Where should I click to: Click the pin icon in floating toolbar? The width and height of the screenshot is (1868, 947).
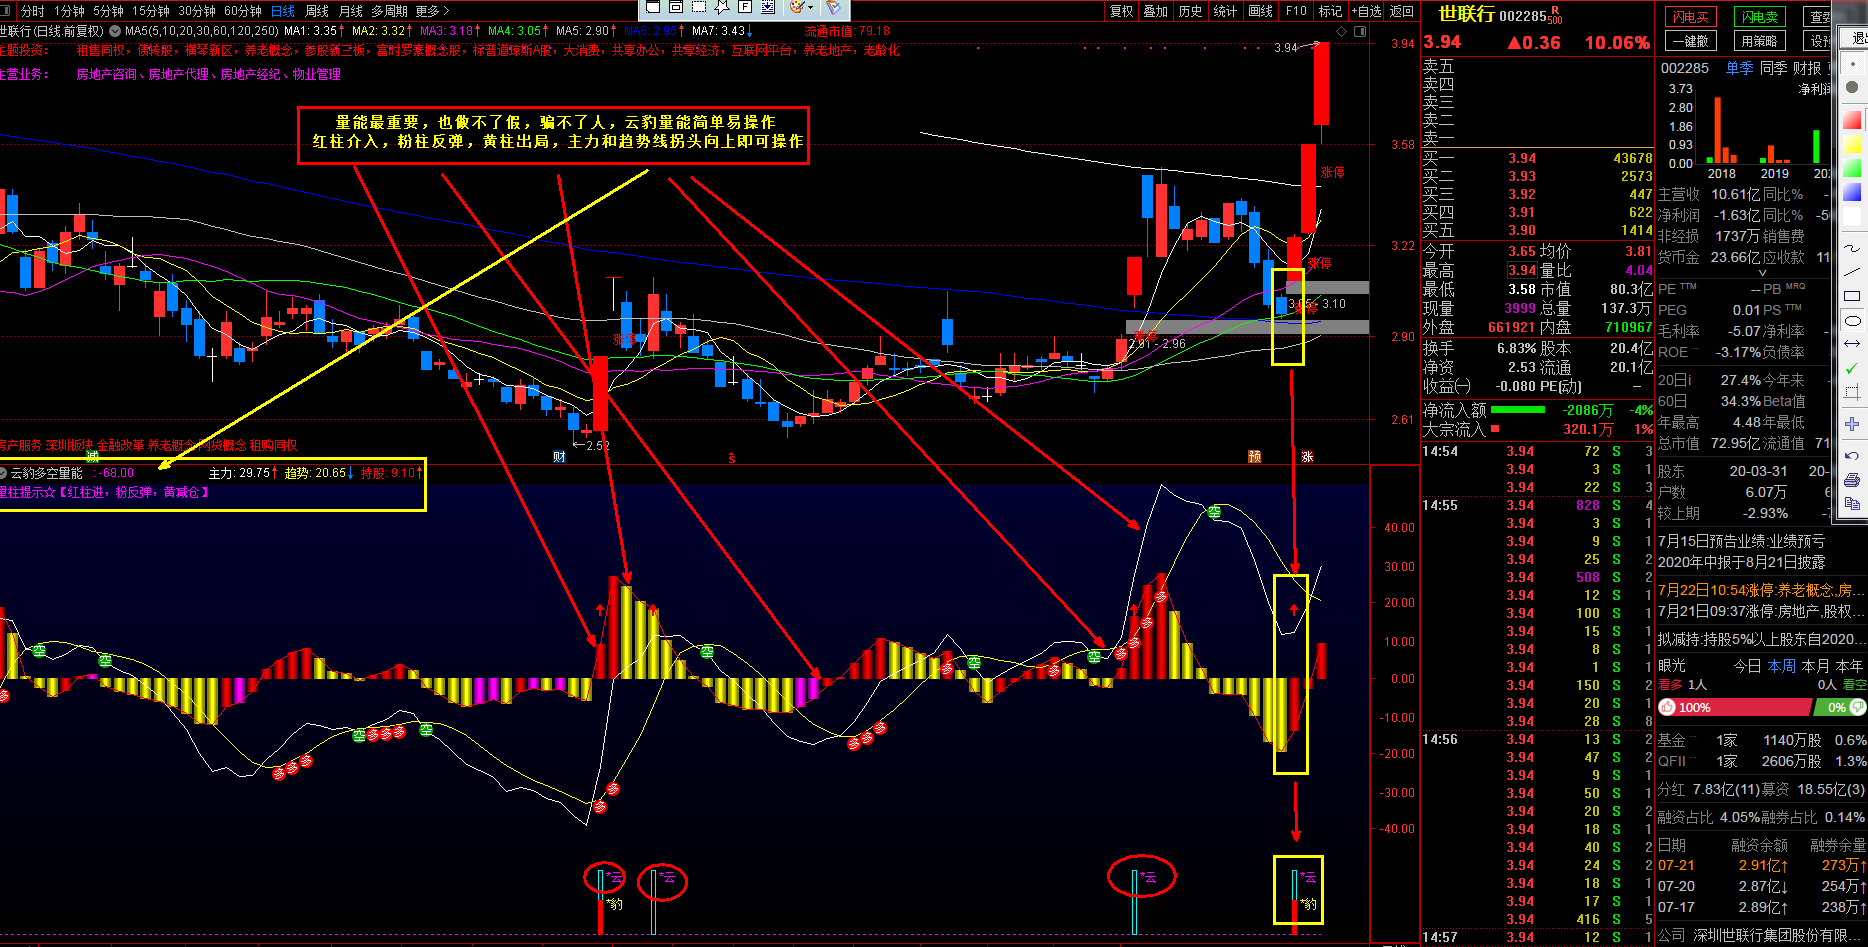(832, 7)
